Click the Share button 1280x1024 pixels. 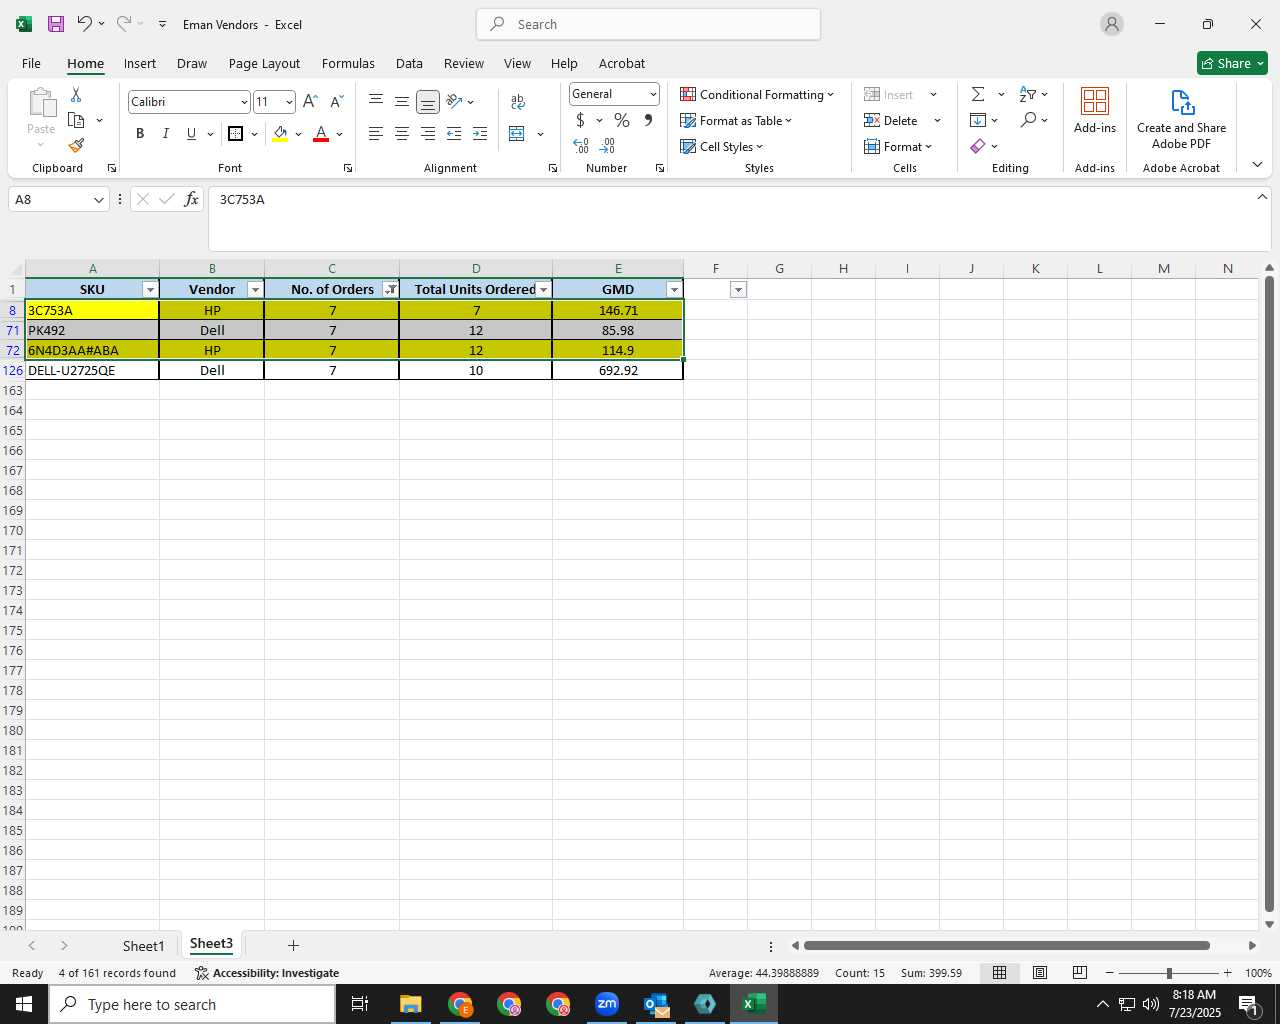click(x=1232, y=63)
